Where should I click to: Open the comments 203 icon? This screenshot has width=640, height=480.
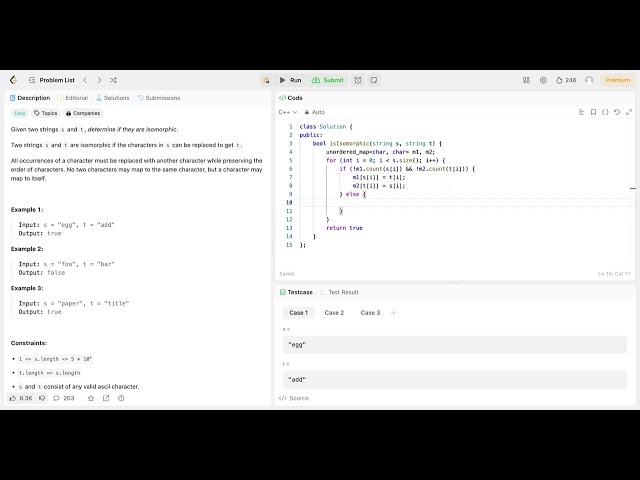click(x=64, y=398)
